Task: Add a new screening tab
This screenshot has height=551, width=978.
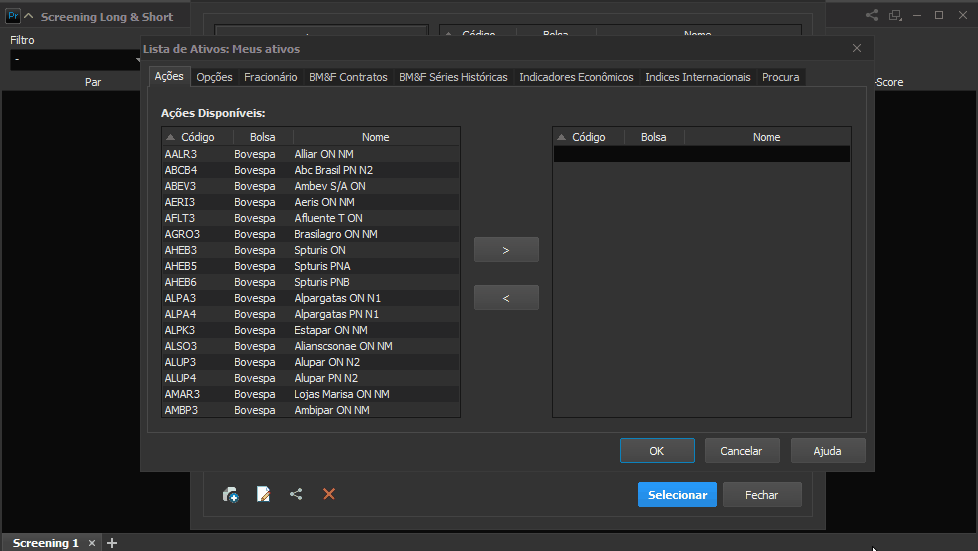Action: pos(112,543)
